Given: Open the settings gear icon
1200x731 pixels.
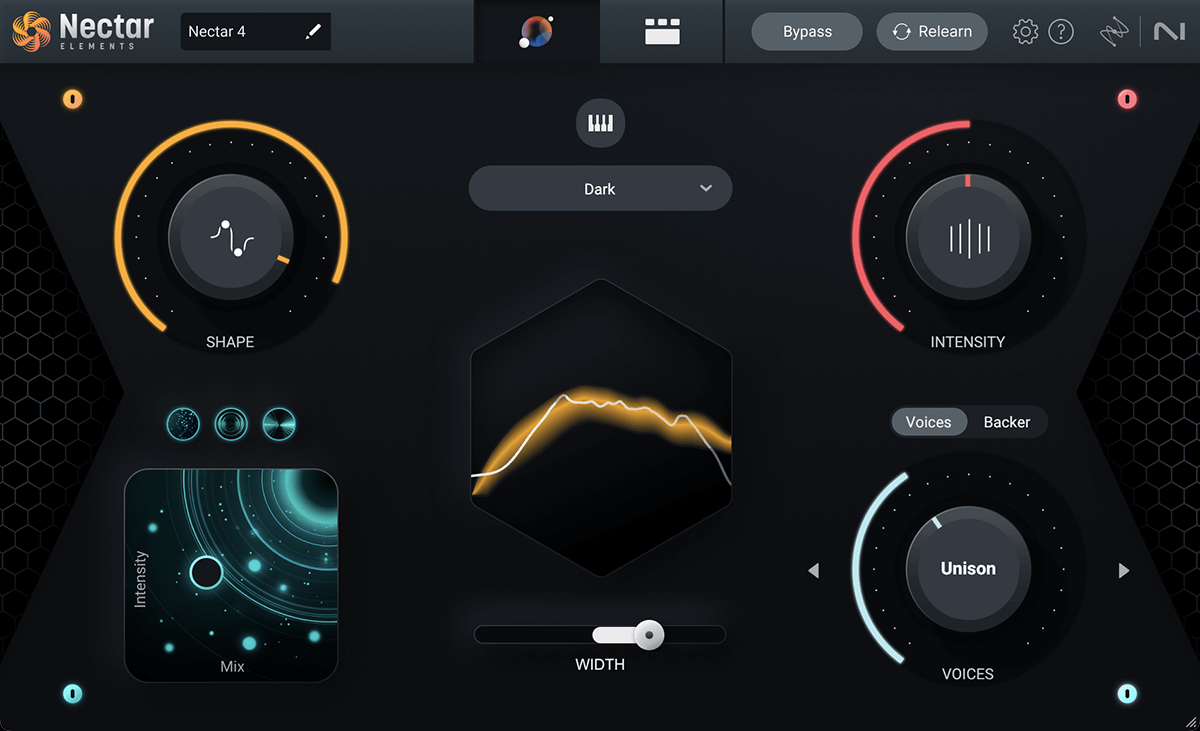Looking at the screenshot, I should 1025,31.
